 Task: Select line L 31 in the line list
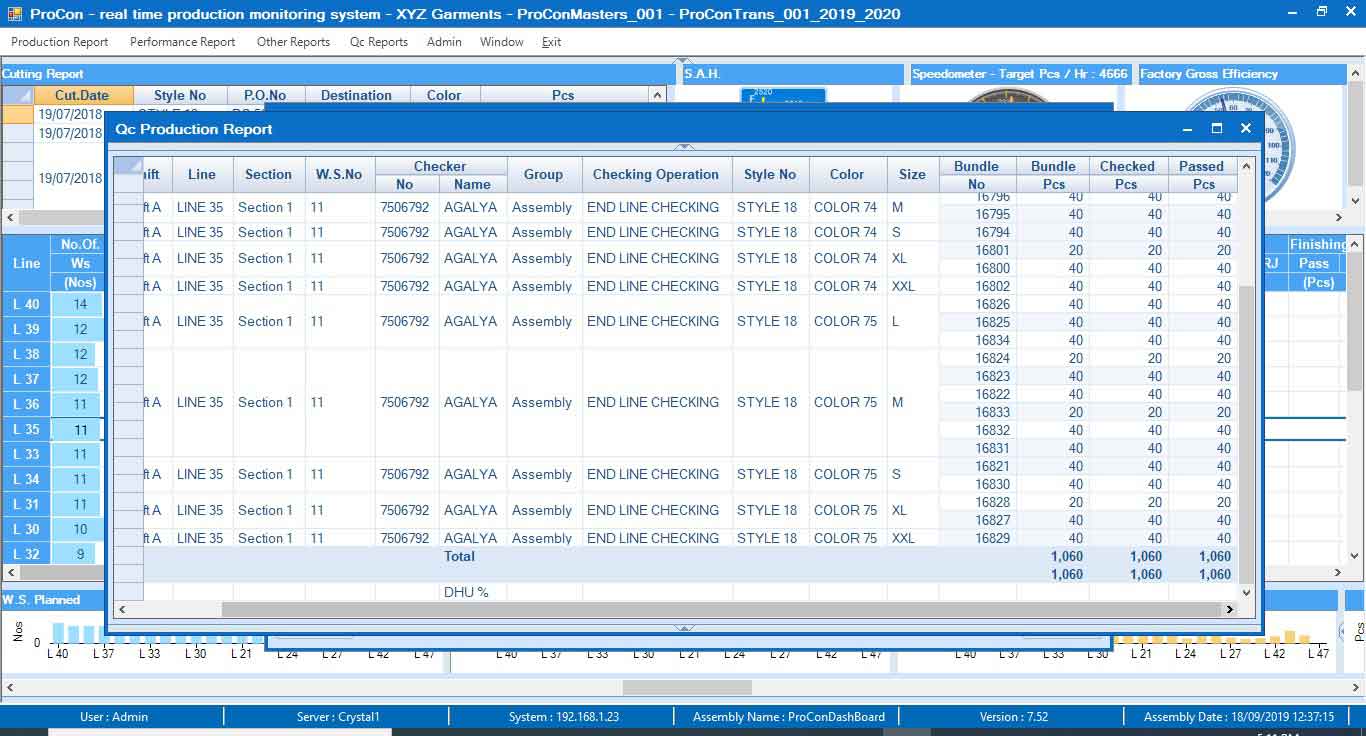pyautogui.click(x=26, y=504)
